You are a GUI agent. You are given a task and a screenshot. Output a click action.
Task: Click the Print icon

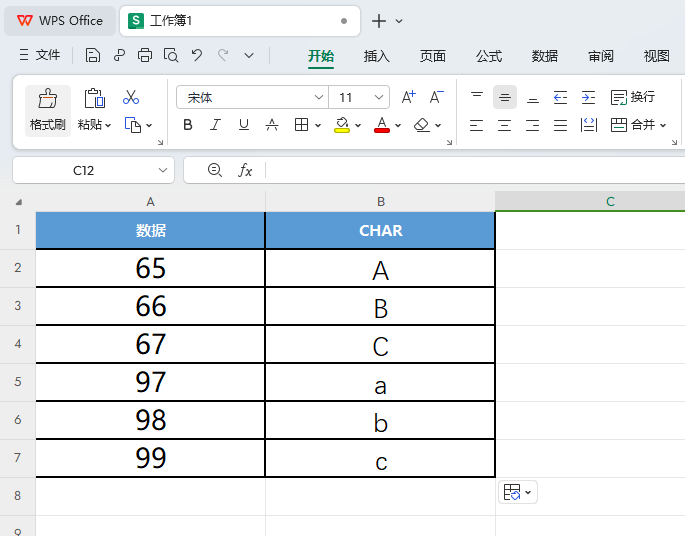(x=145, y=55)
